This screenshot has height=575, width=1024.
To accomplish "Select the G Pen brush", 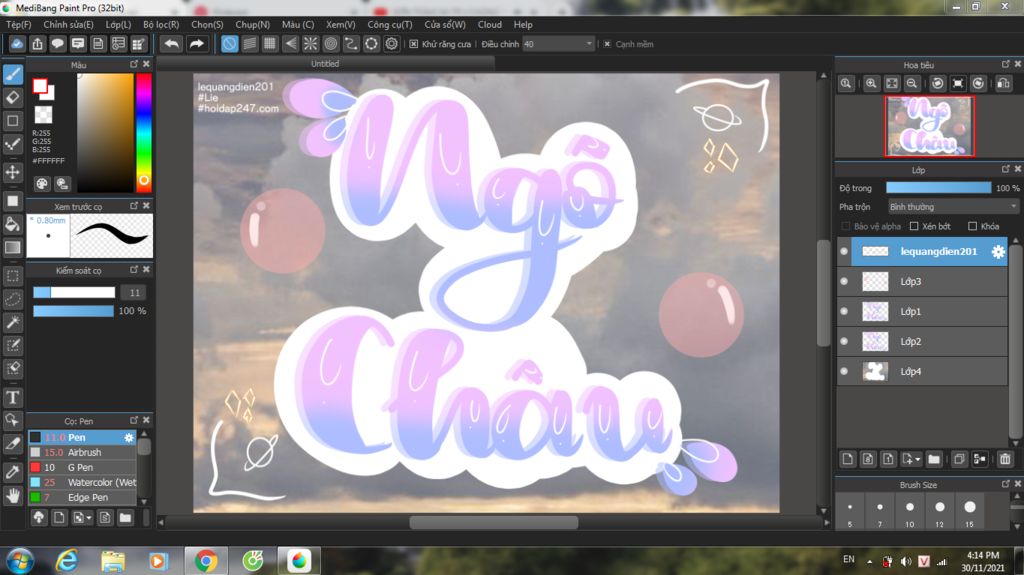I will pyautogui.click(x=82, y=467).
